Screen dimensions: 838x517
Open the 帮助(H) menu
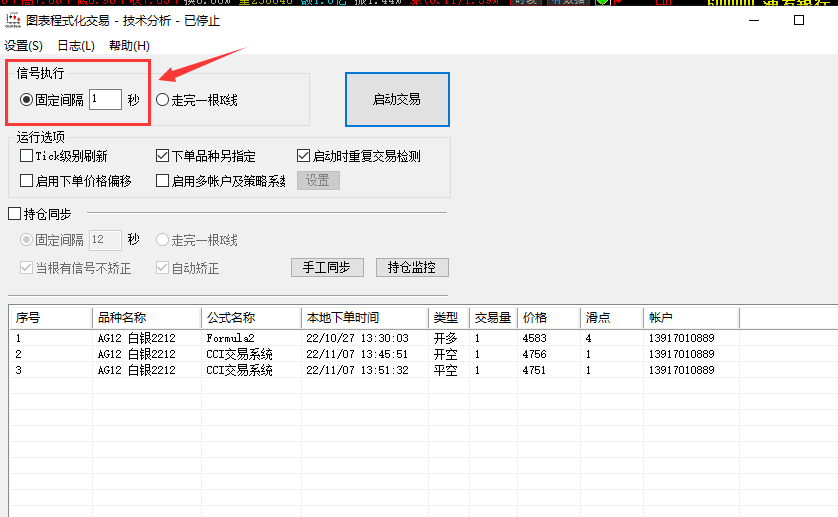pyautogui.click(x=129, y=46)
